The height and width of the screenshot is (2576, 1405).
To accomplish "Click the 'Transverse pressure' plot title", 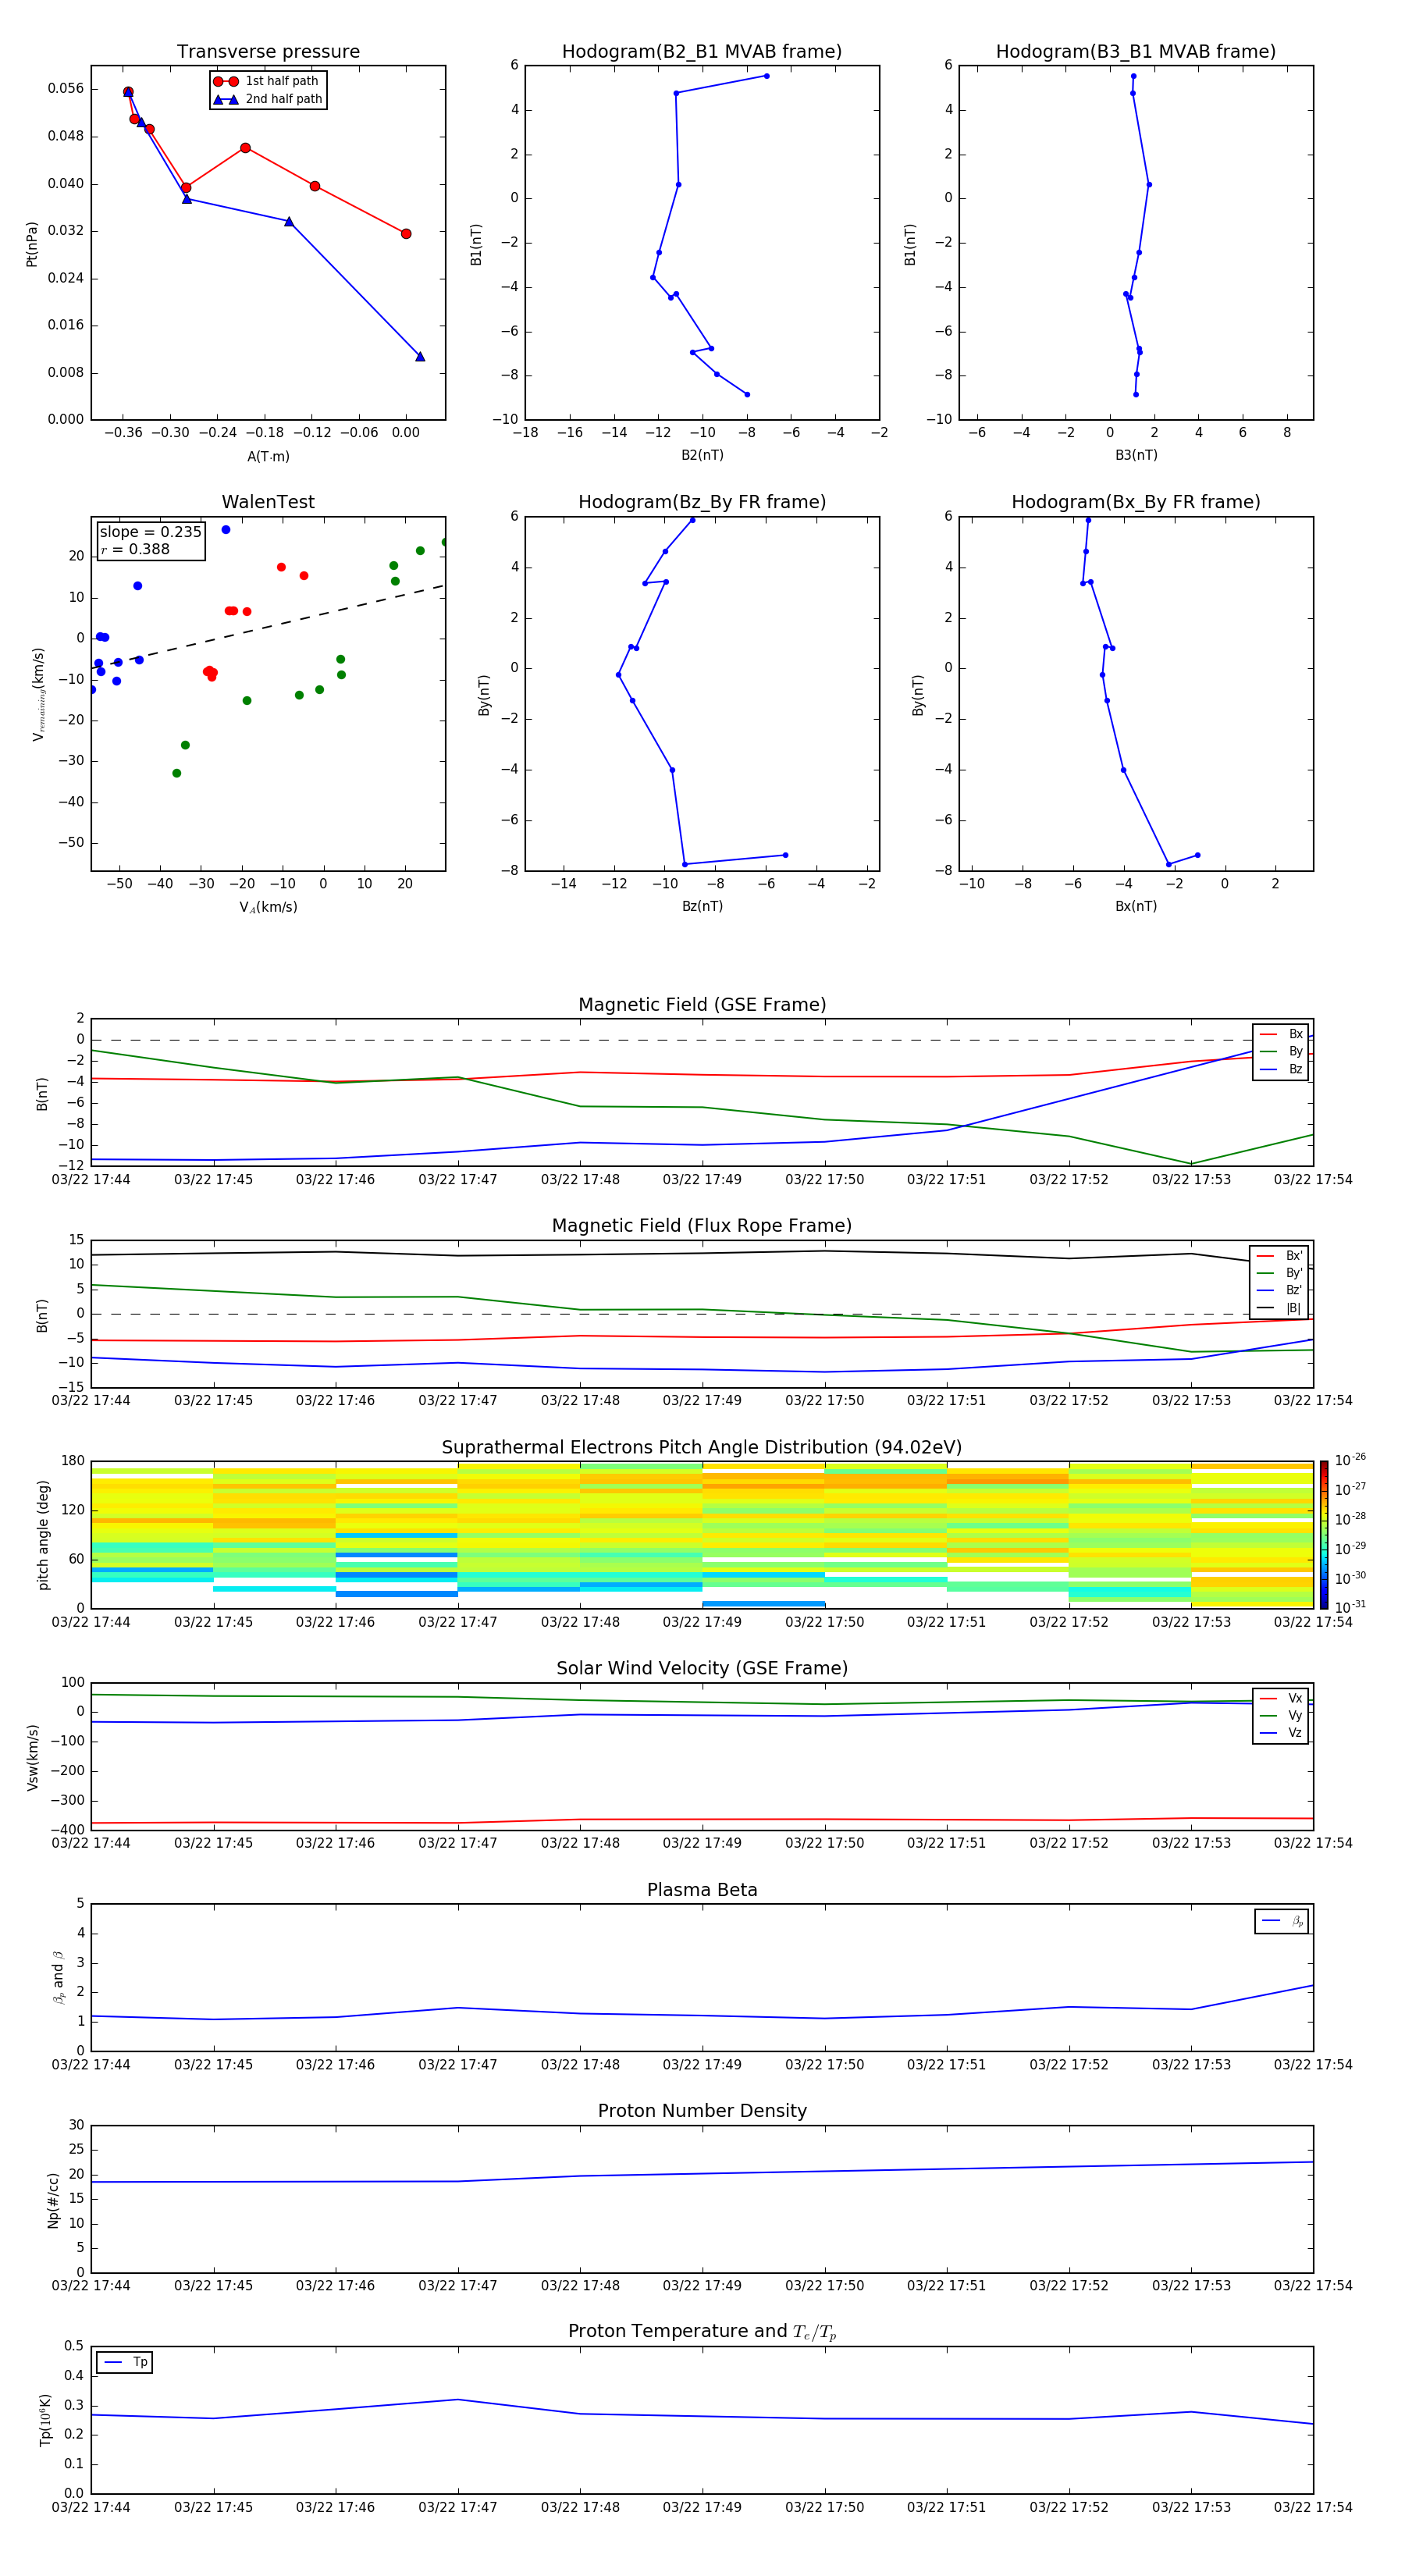I will point(268,52).
